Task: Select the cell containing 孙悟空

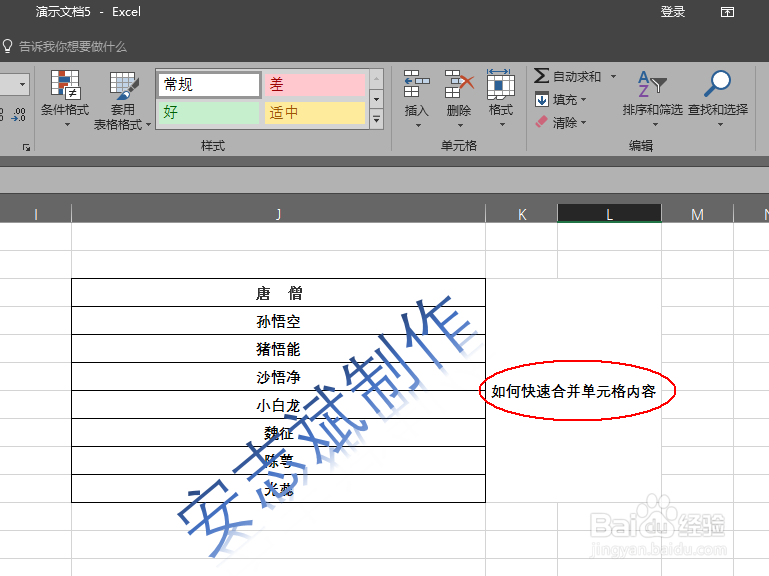Action: (279, 321)
